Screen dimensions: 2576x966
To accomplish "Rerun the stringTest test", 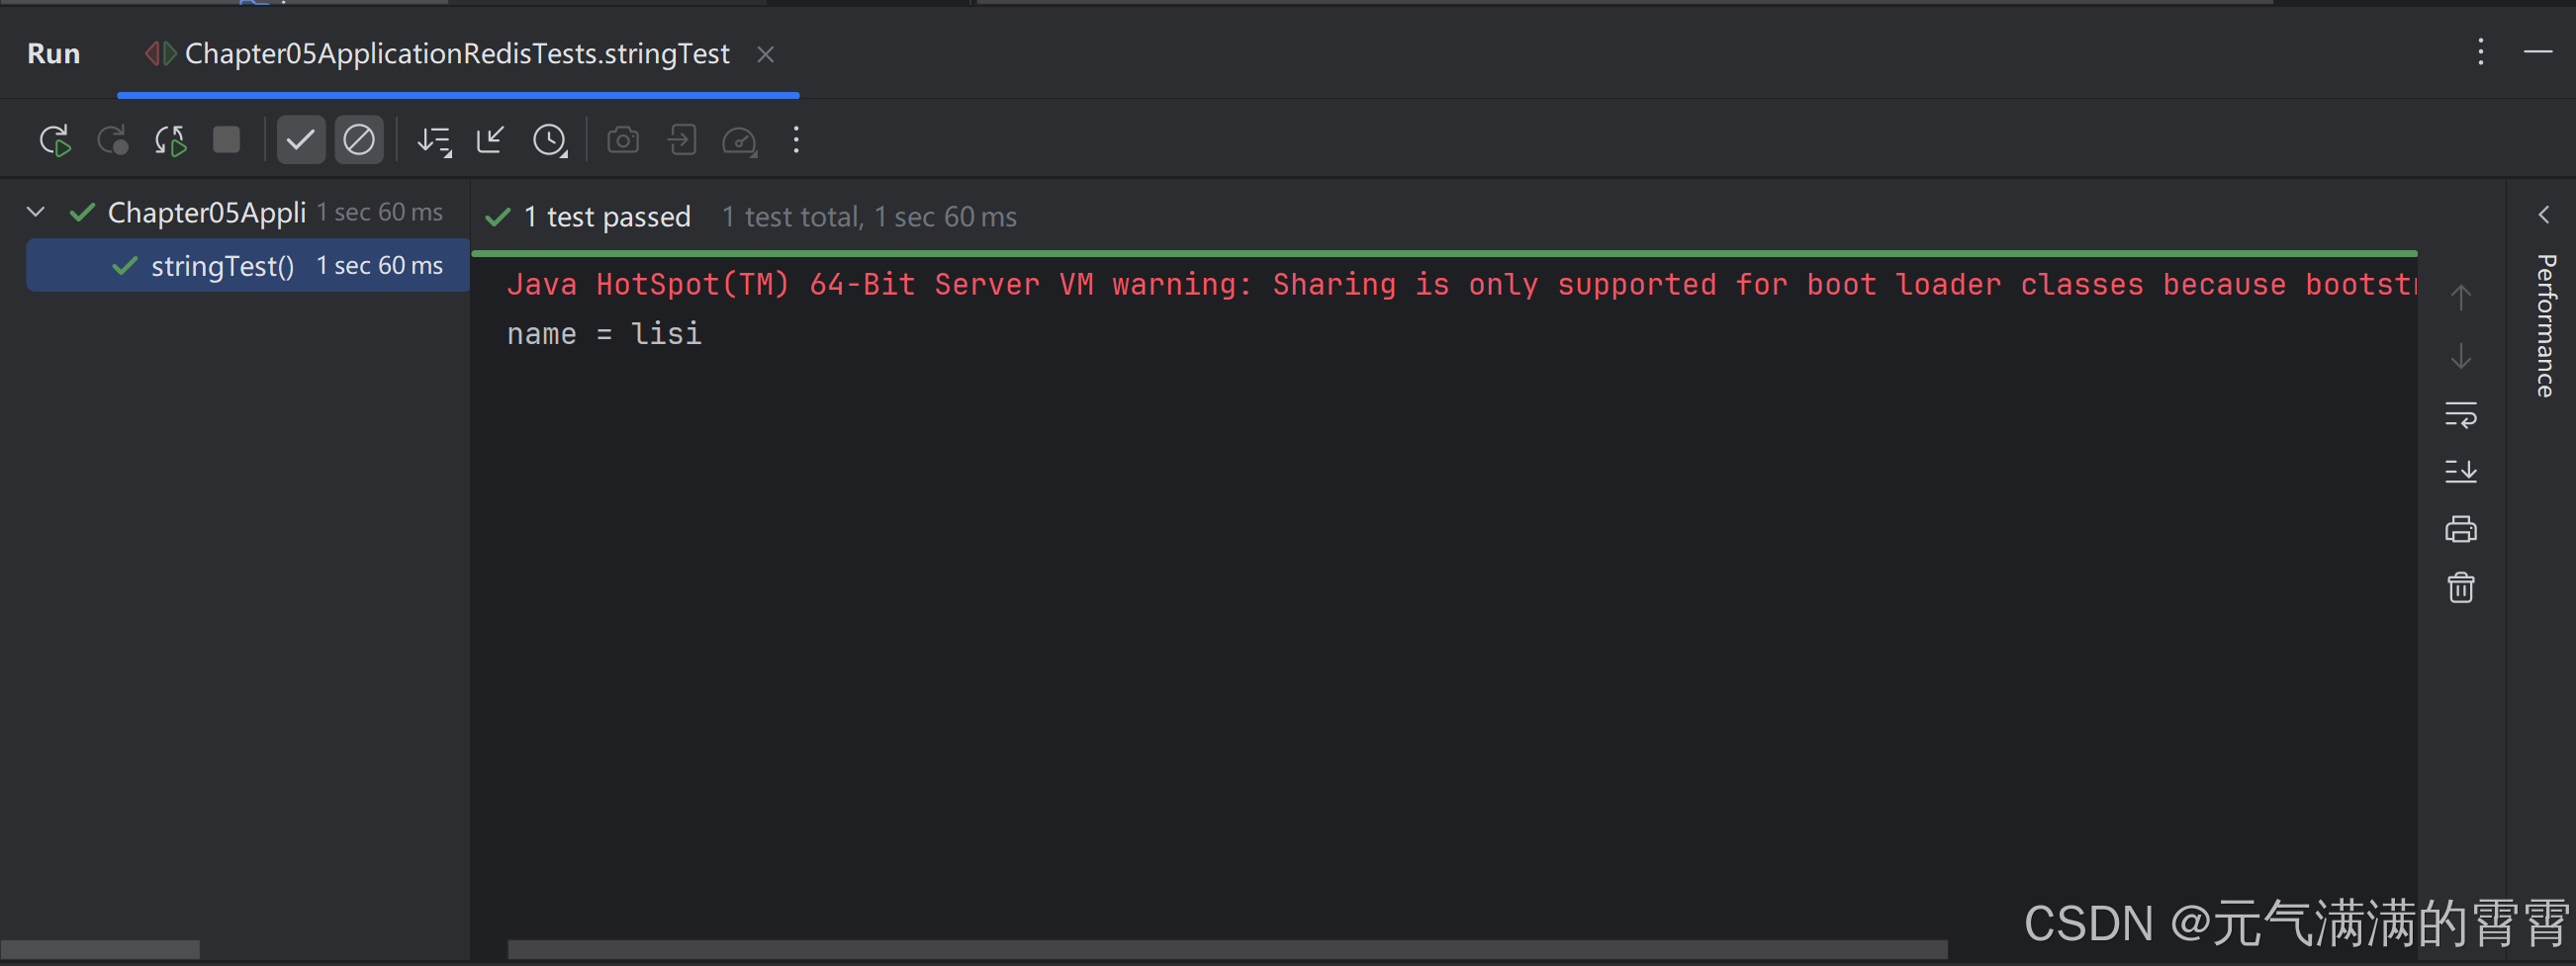I will pos(55,140).
